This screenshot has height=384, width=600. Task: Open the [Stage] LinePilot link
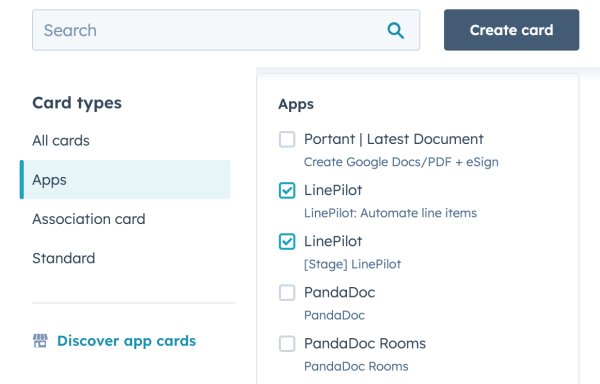click(352, 264)
